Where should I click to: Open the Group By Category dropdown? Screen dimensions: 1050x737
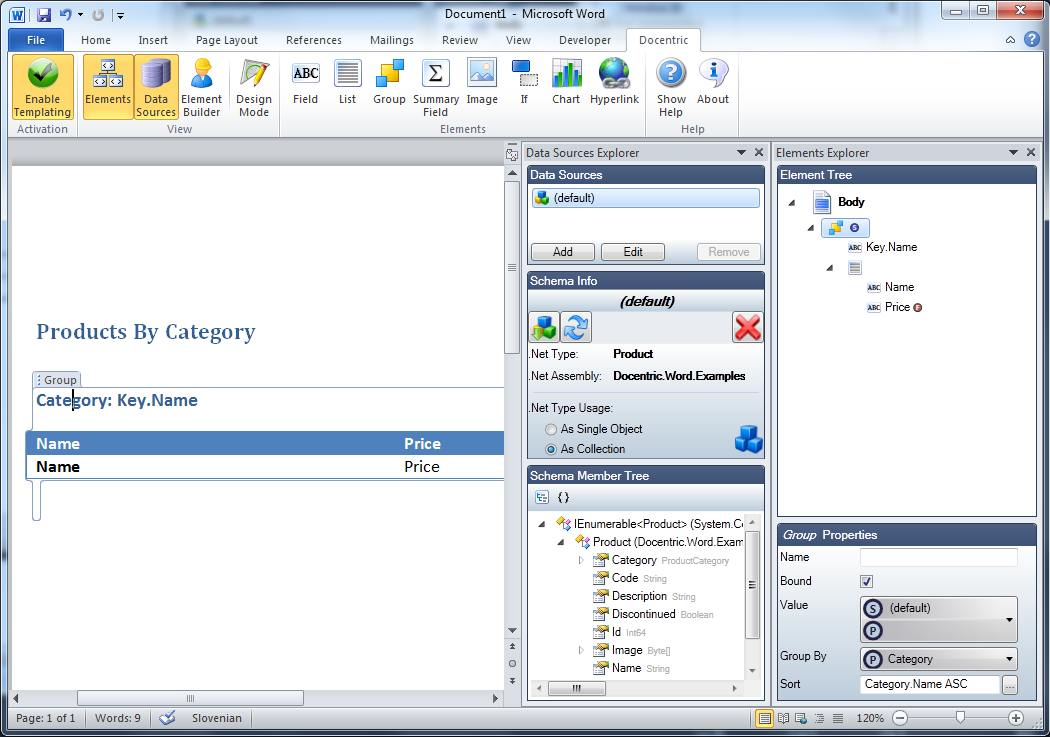(x=938, y=659)
